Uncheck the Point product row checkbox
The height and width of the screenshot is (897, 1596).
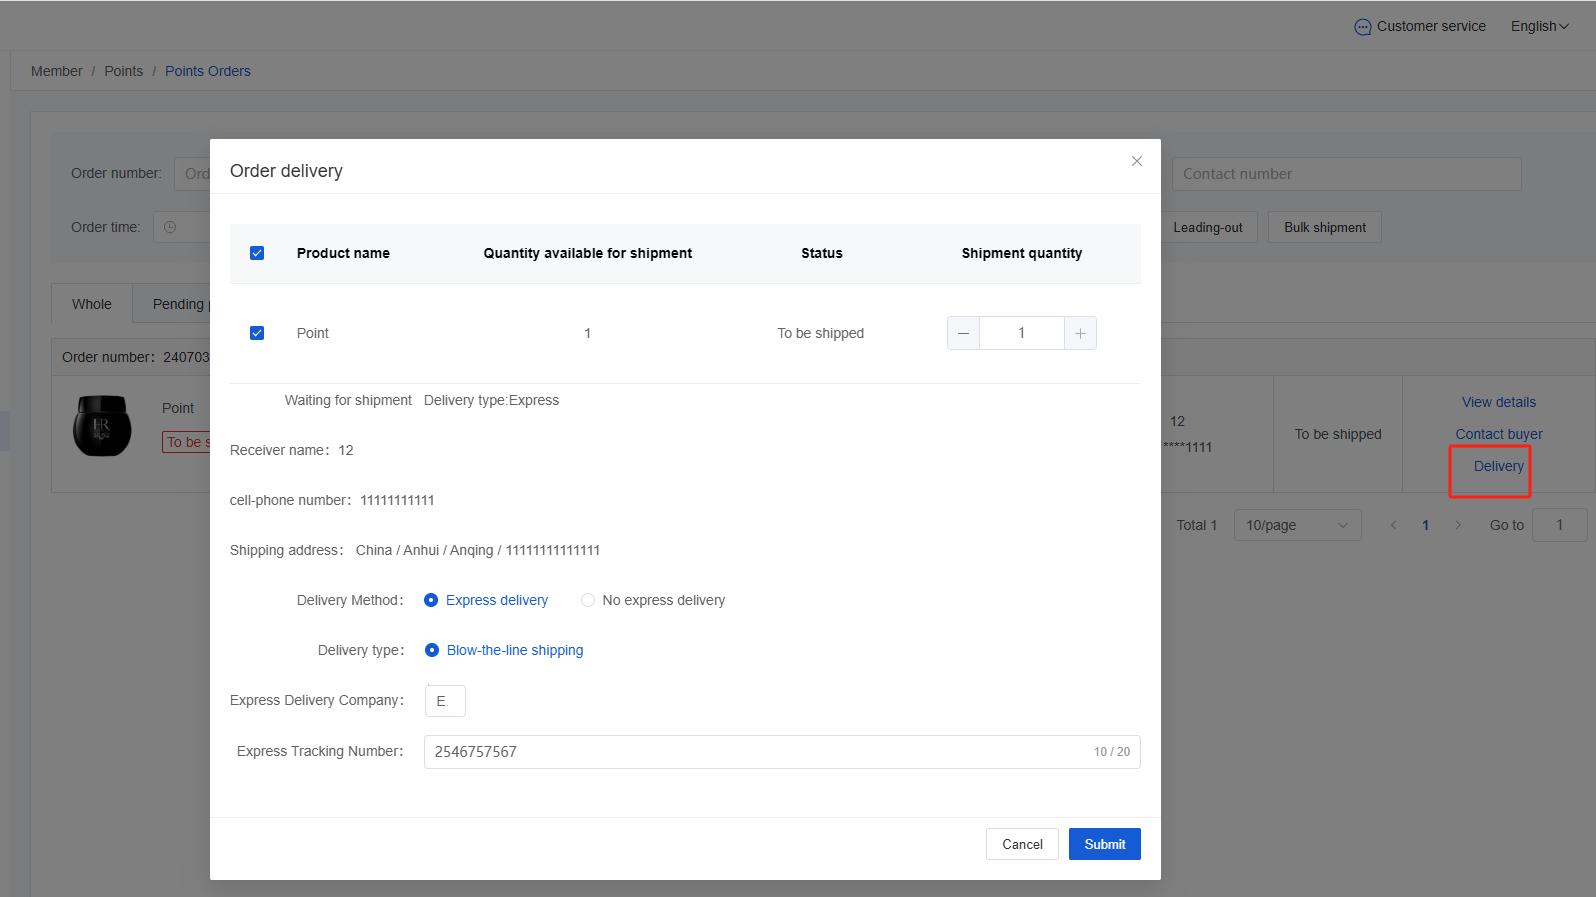tap(257, 333)
